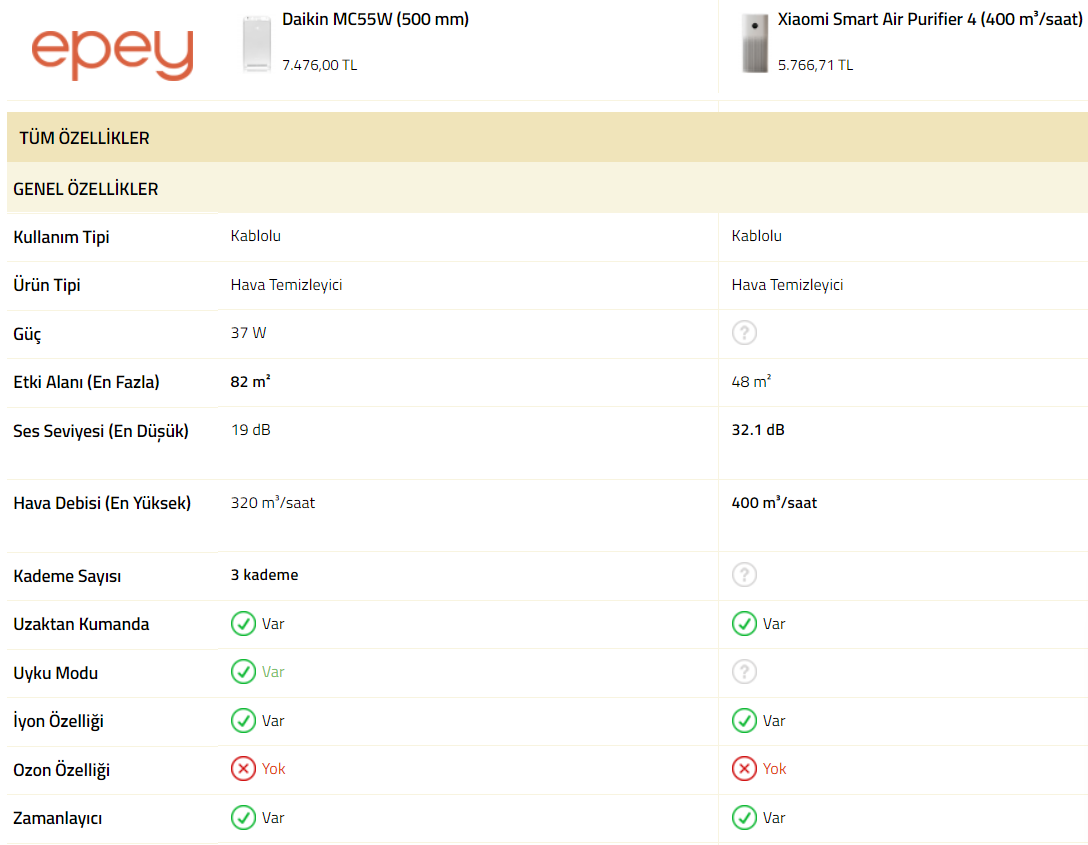Click the Güç row label

27,334
